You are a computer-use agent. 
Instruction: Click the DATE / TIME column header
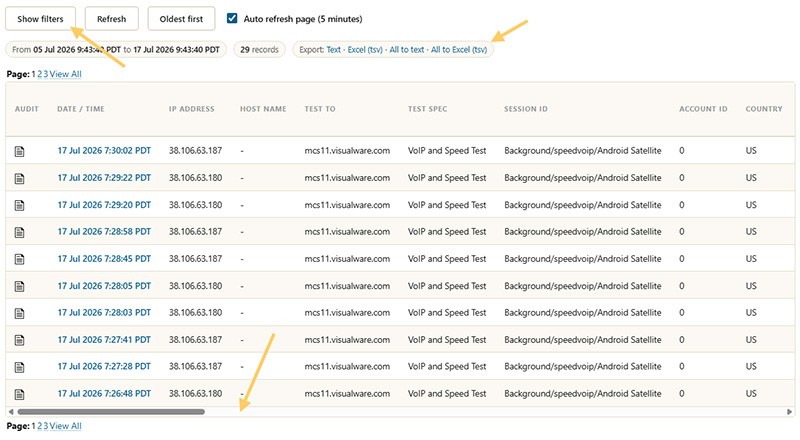coord(81,109)
